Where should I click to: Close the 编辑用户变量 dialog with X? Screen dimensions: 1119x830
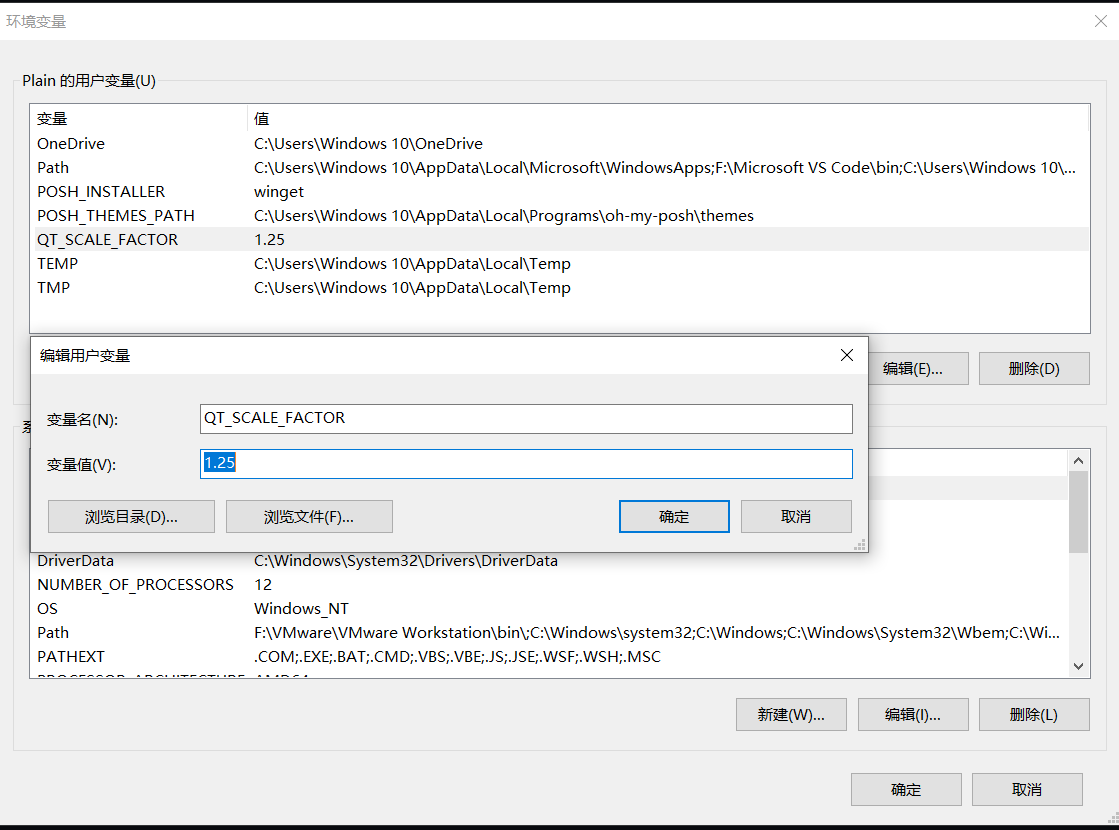(x=846, y=355)
